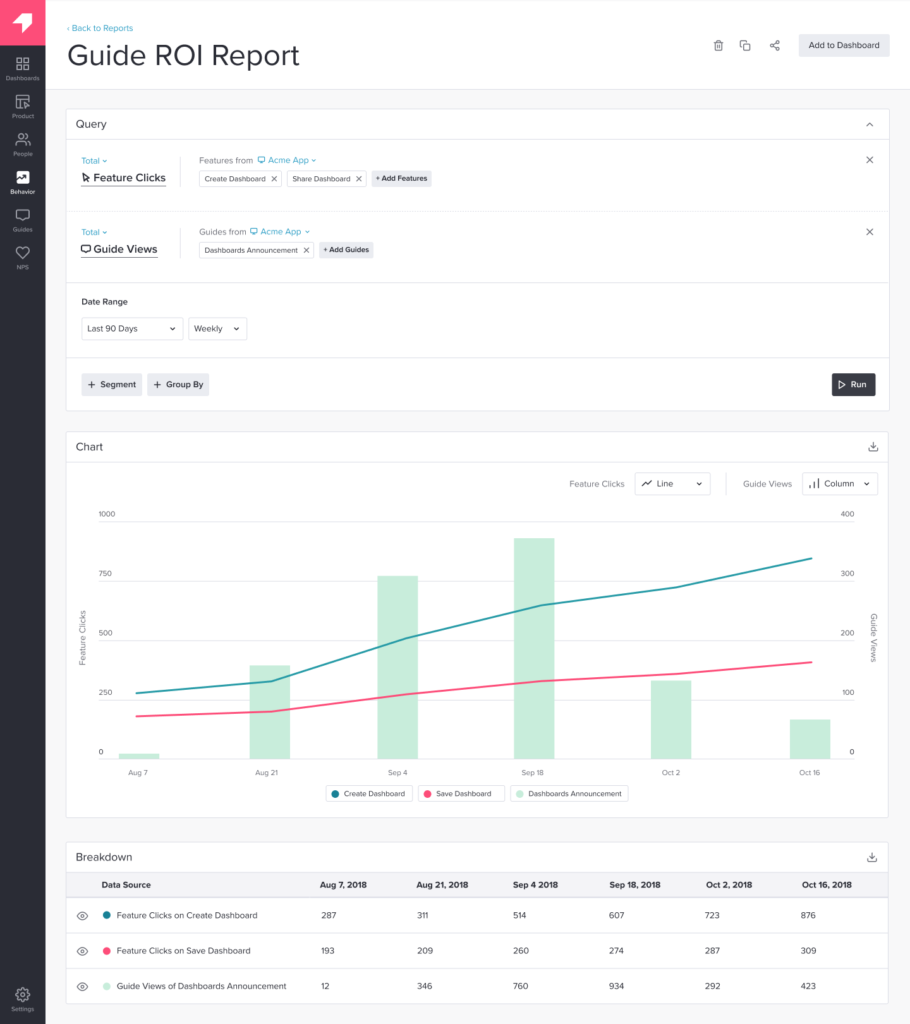The height and width of the screenshot is (1024, 910).
Task: Open the Total dropdown above Feature Clicks
Action: [94, 161]
